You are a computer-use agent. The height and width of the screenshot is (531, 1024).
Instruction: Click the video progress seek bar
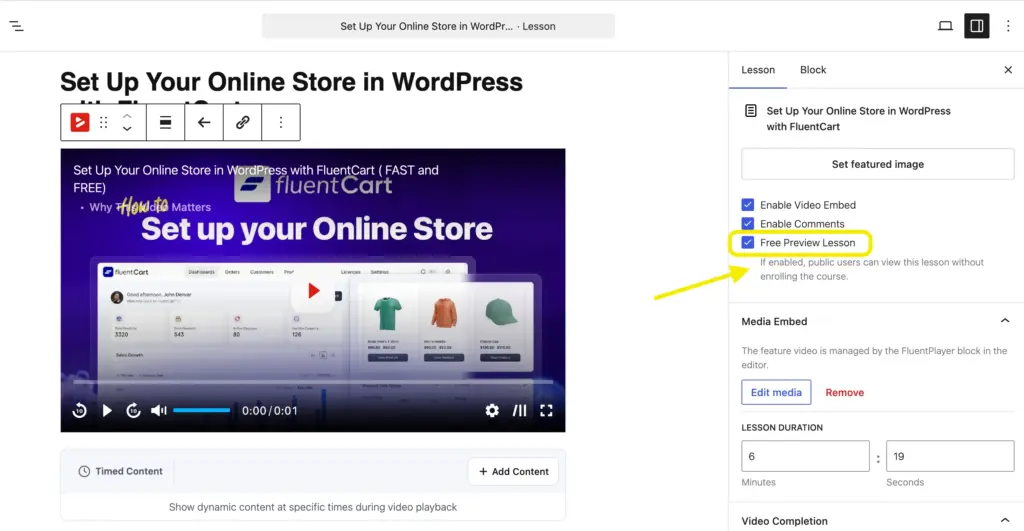(313, 381)
